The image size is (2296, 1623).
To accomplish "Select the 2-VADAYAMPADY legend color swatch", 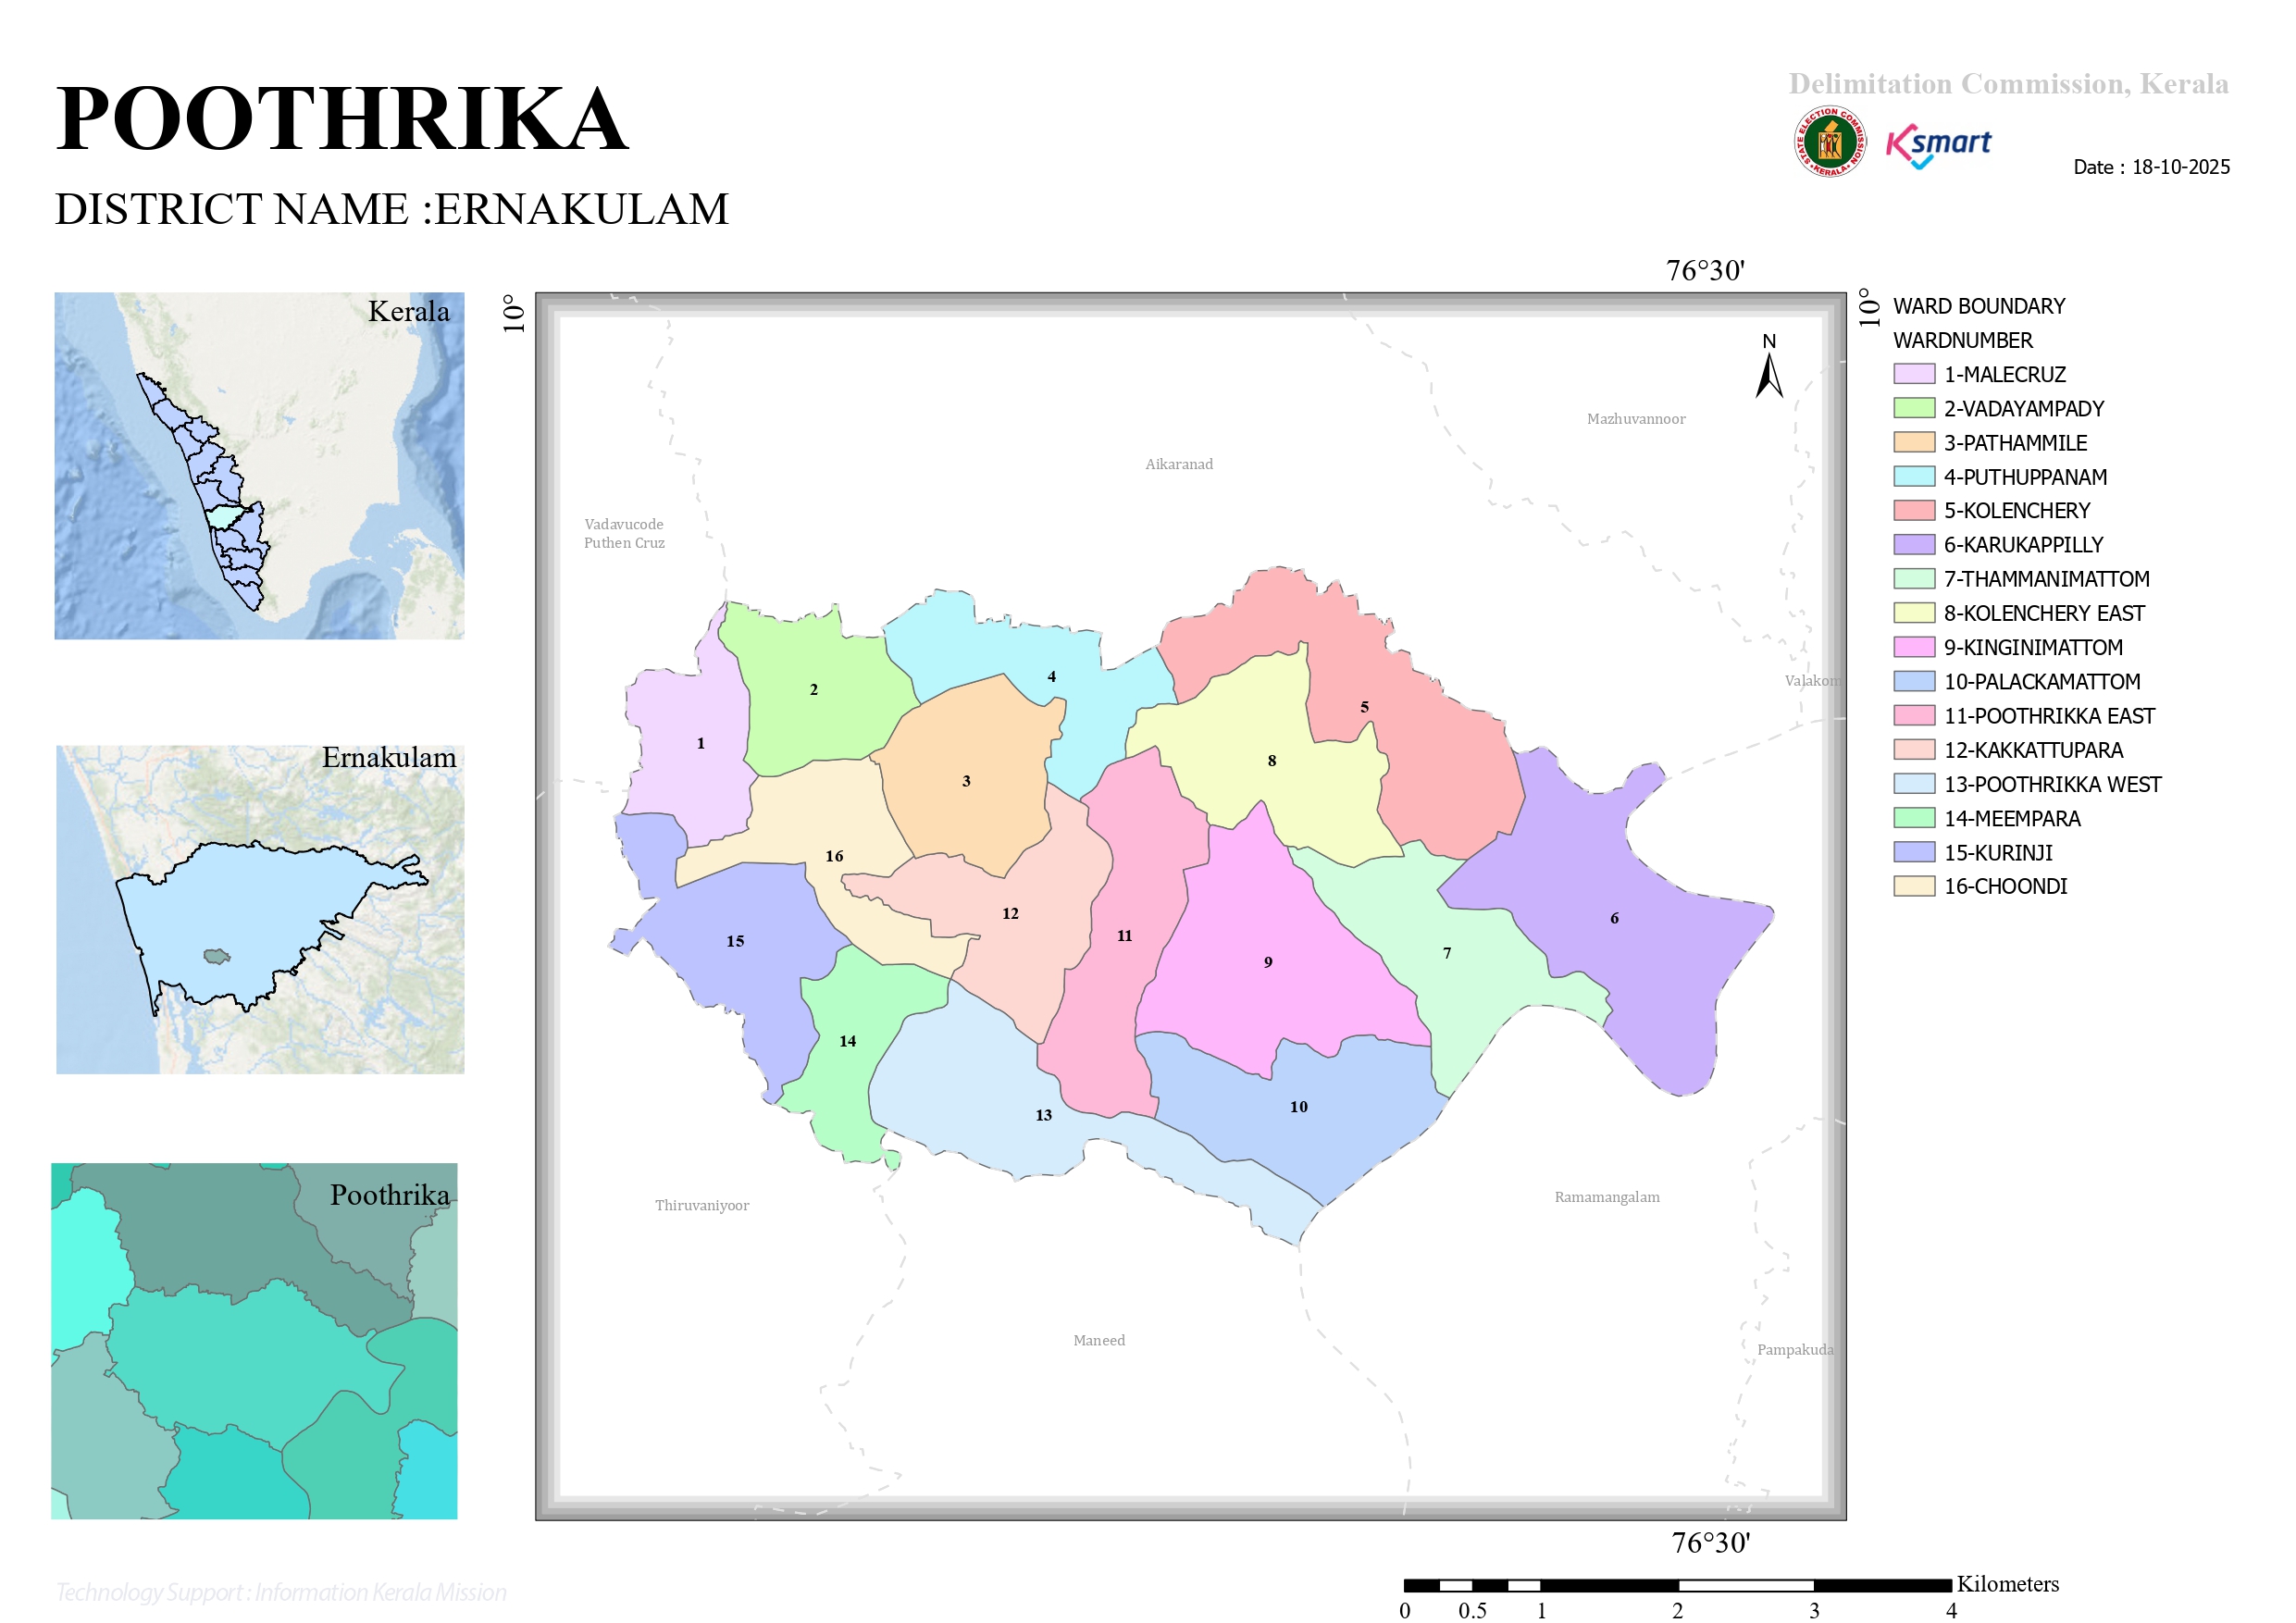I will click(x=1914, y=408).
